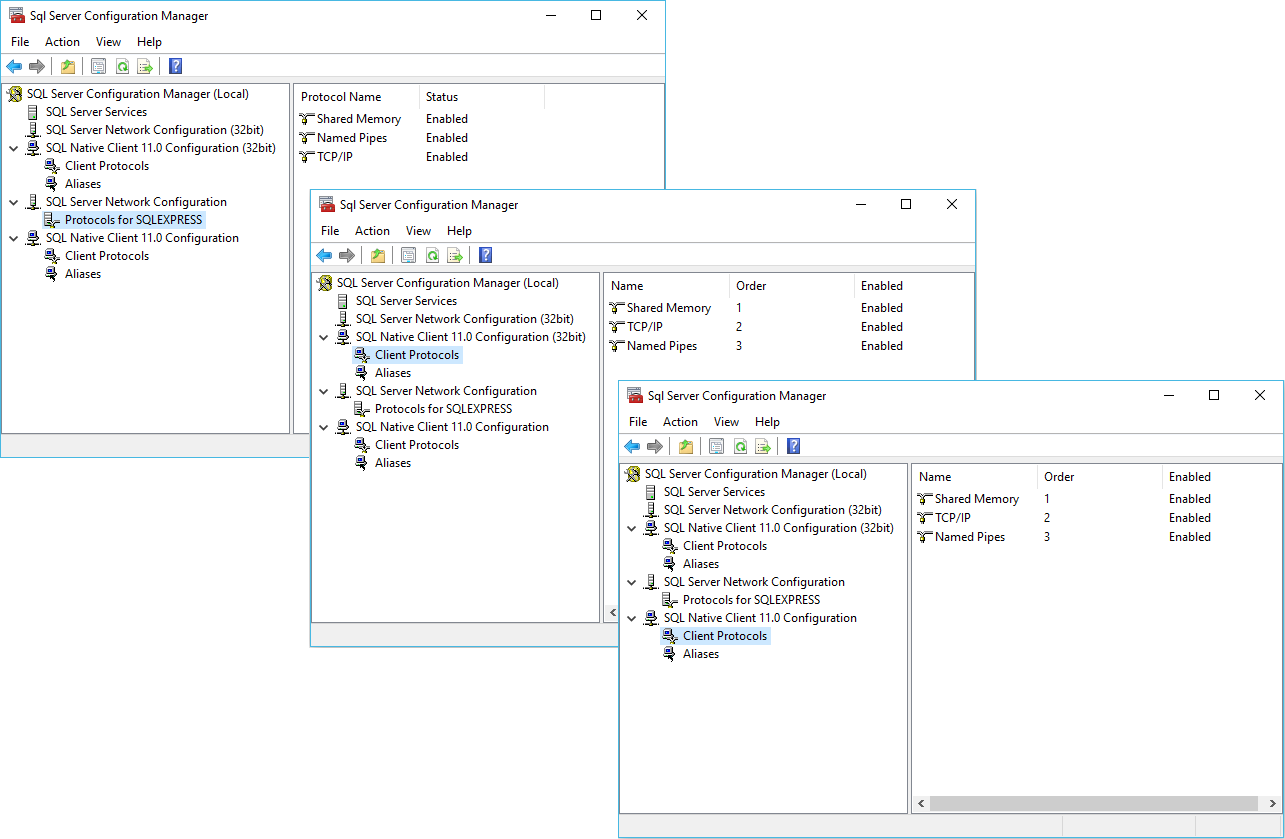
Task: Open Action menu in top-left window
Action: tap(62, 42)
